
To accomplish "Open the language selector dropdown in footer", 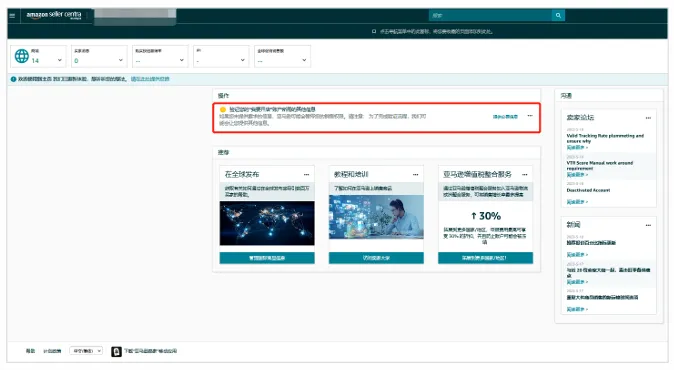I will coord(86,351).
